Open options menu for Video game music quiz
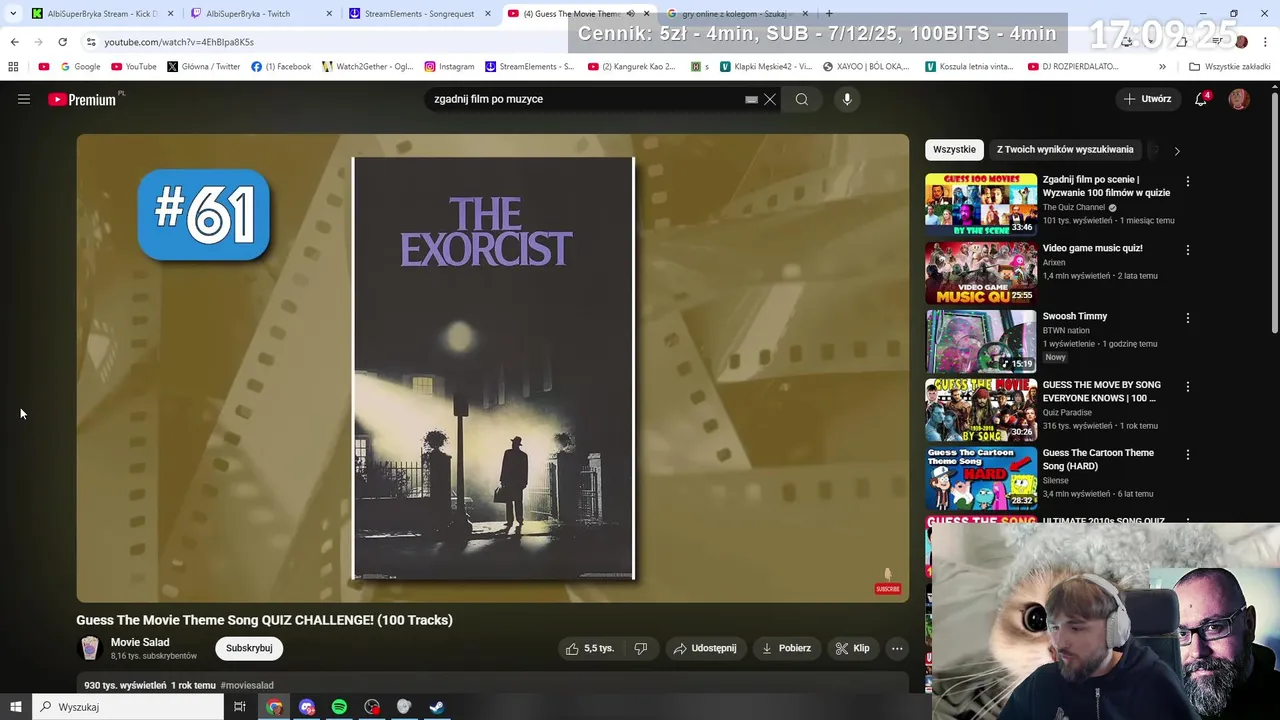Viewport: 1280px width, 720px height. click(1188, 250)
